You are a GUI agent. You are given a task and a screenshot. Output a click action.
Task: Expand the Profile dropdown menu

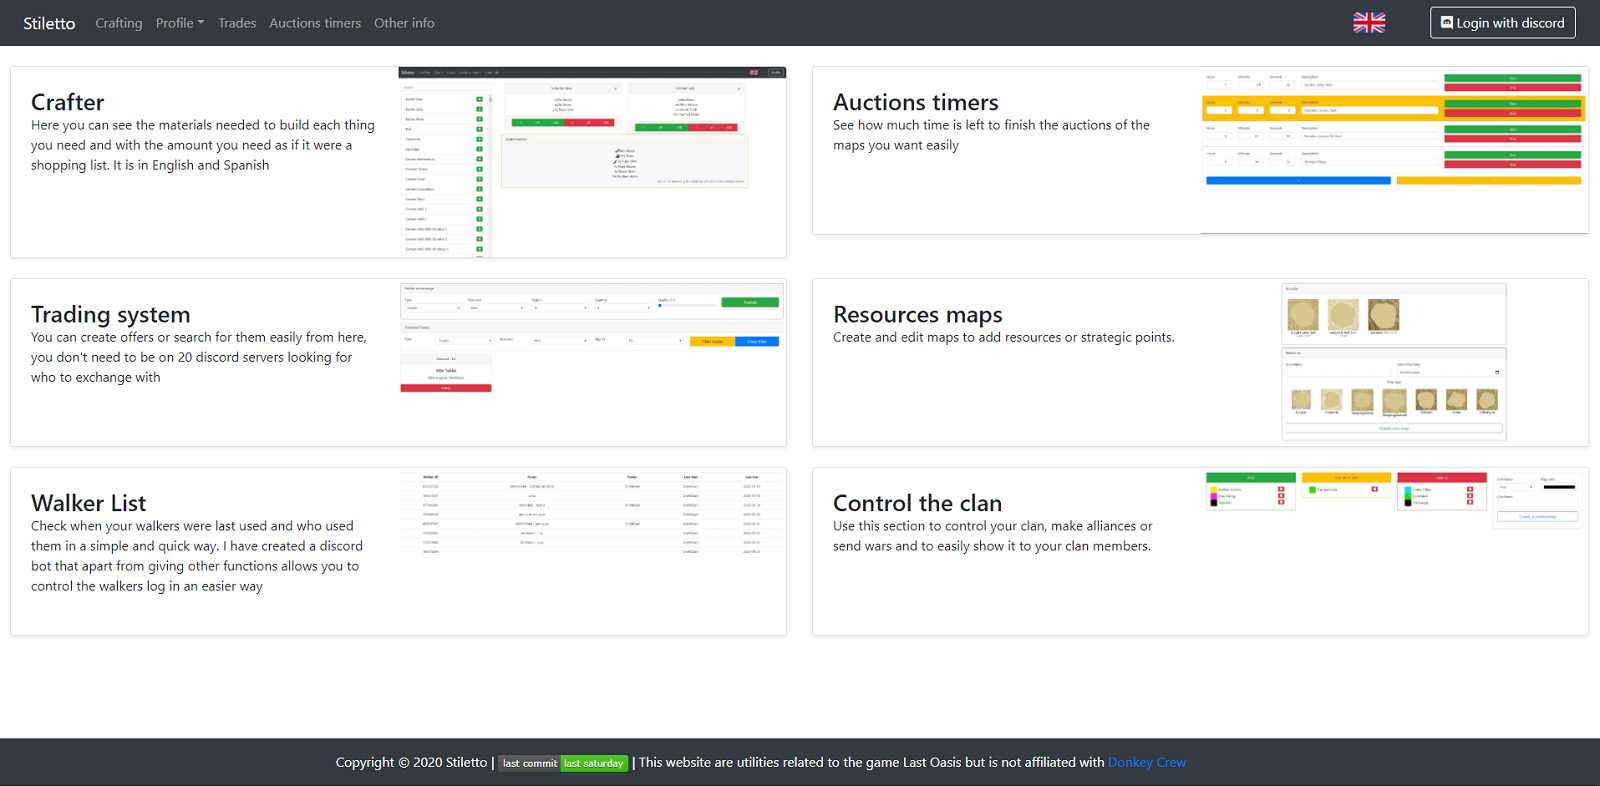click(x=180, y=23)
